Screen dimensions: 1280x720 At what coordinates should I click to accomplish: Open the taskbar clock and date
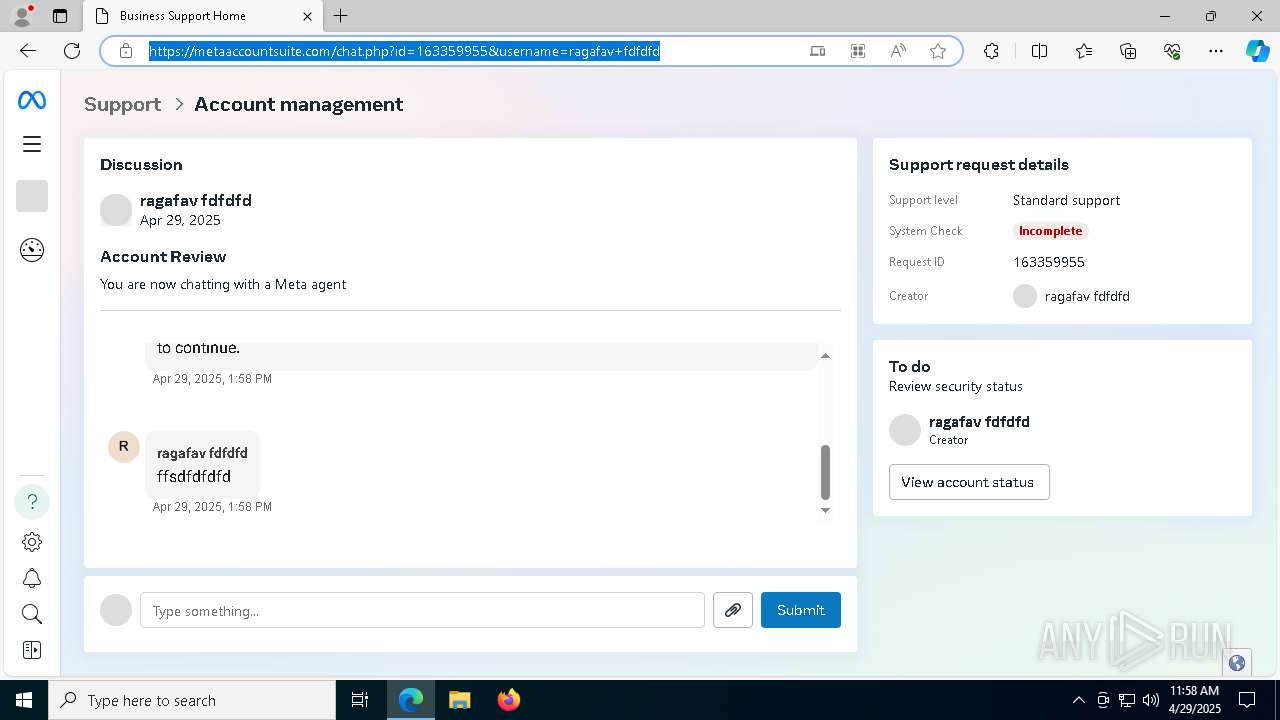tap(1194, 700)
